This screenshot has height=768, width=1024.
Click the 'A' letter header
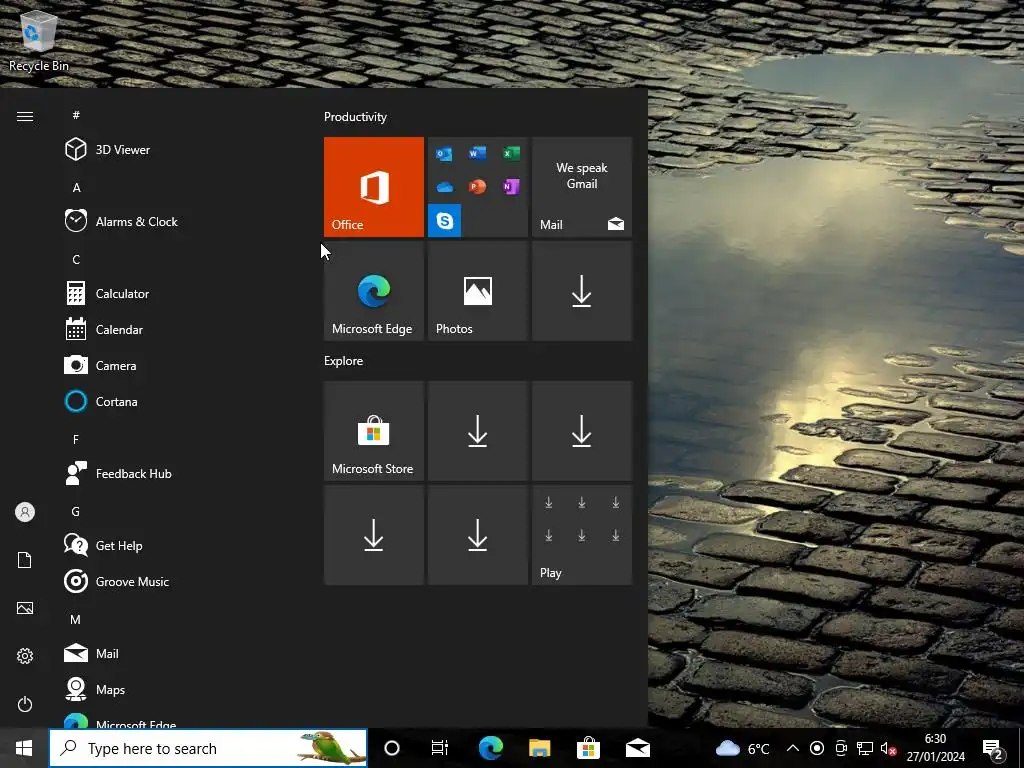click(x=76, y=187)
